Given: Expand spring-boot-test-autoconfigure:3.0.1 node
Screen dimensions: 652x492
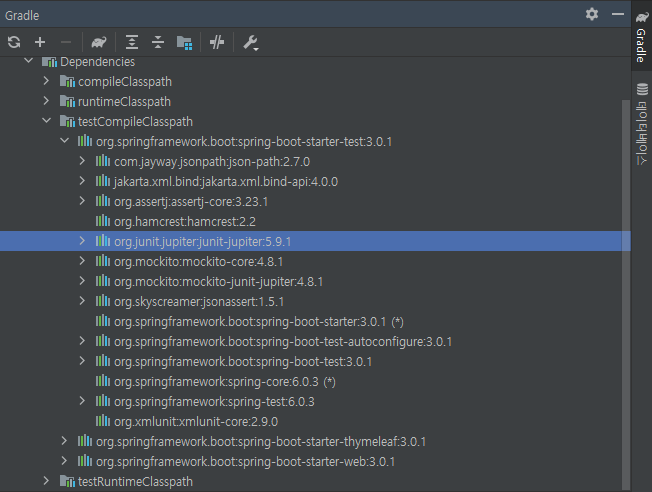Looking at the screenshot, I should [82, 341].
